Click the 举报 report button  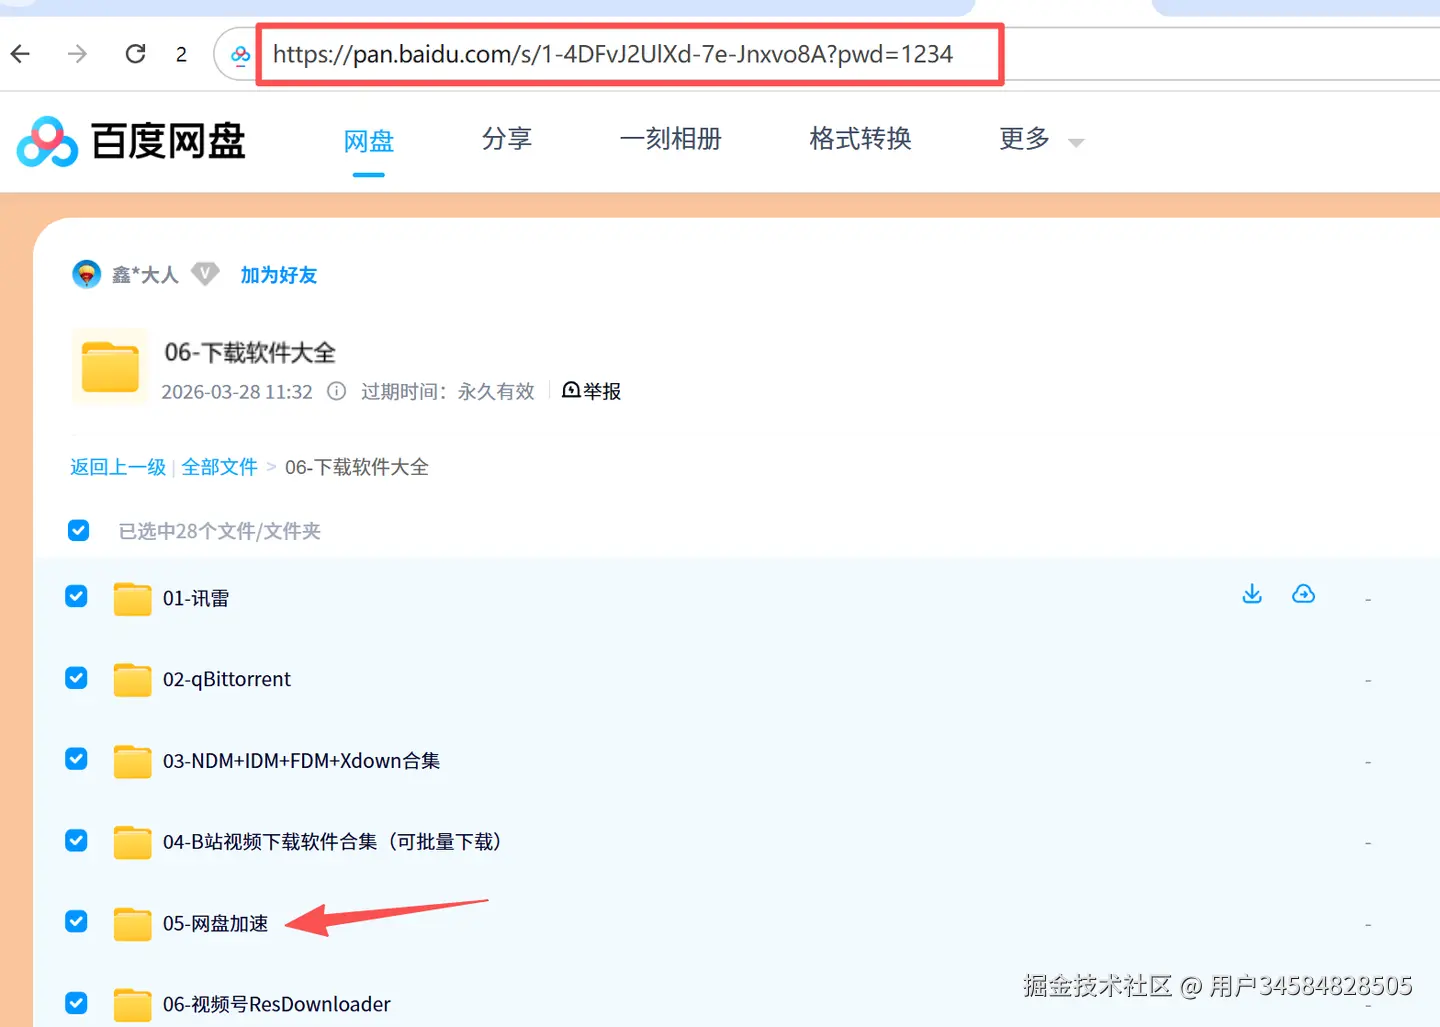591,391
